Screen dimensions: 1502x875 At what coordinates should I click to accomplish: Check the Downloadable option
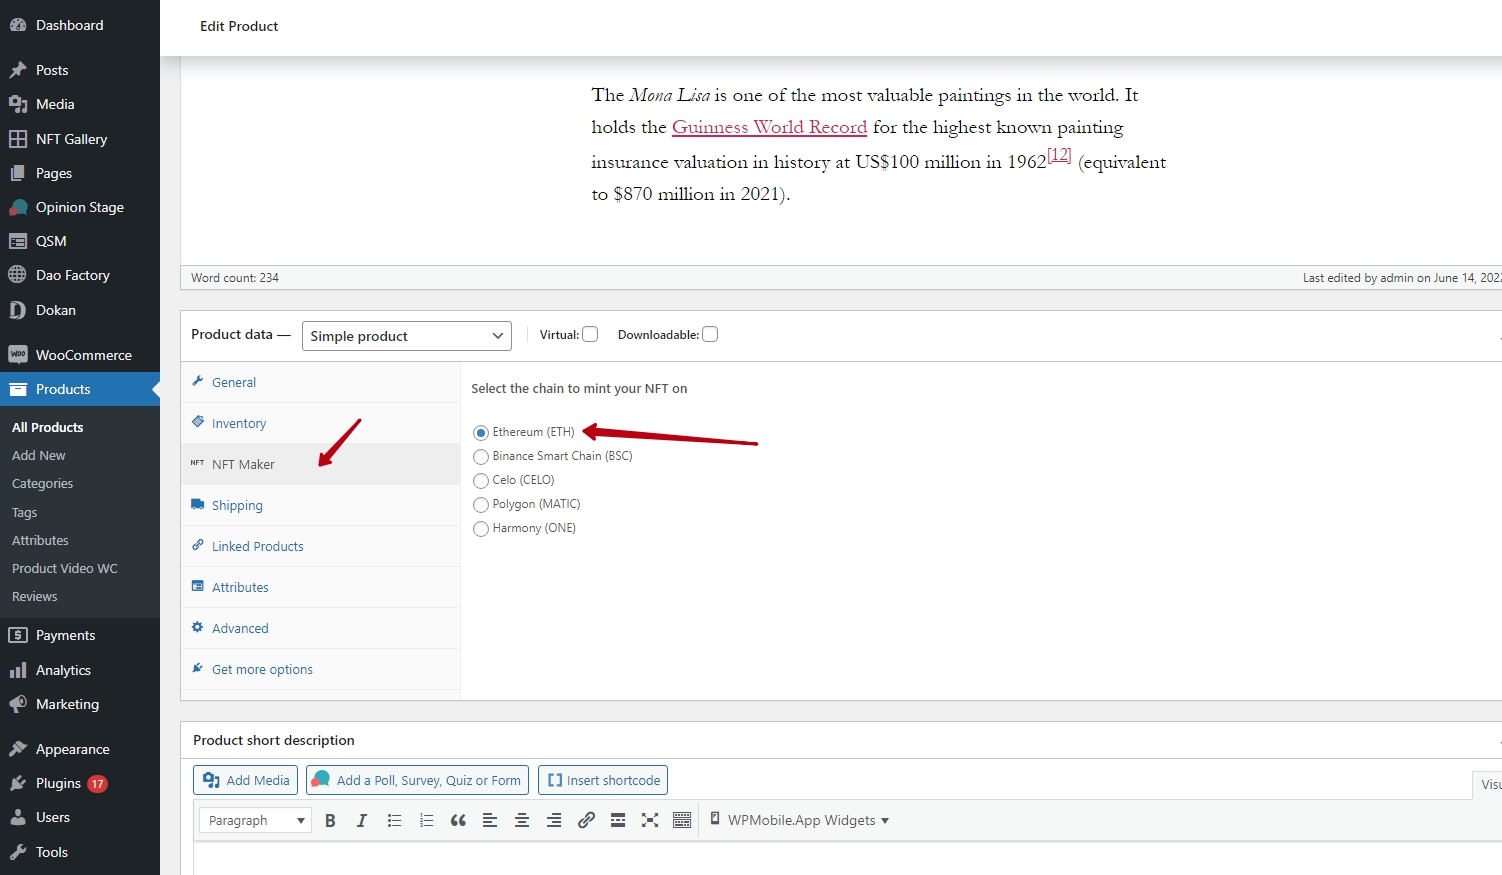point(710,335)
